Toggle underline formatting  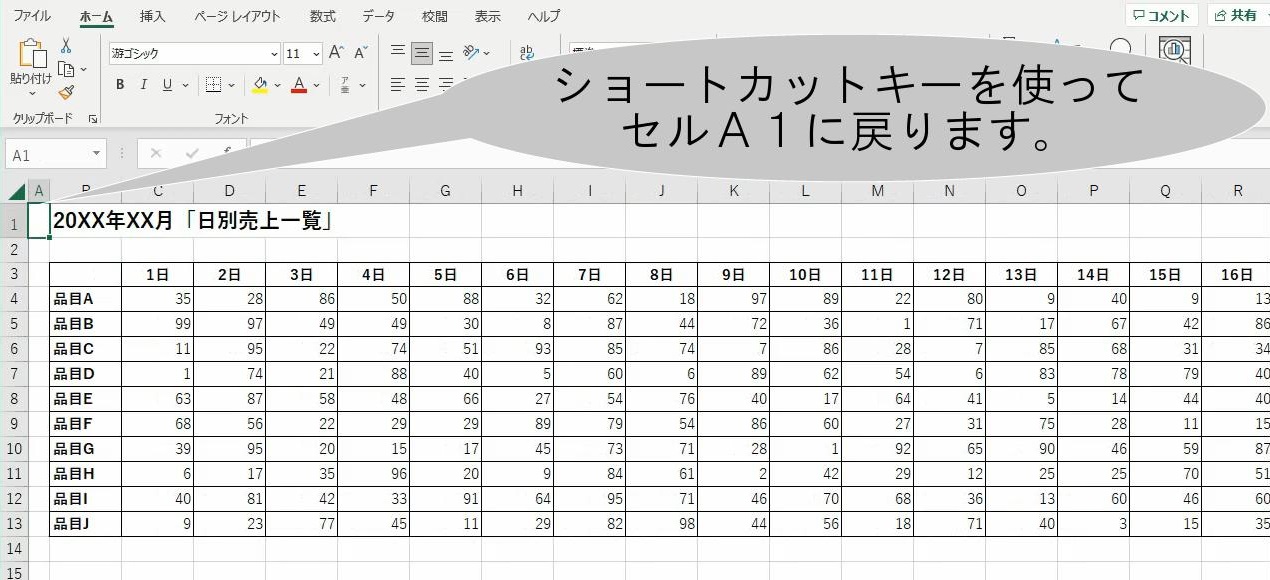(x=167, y=84)
